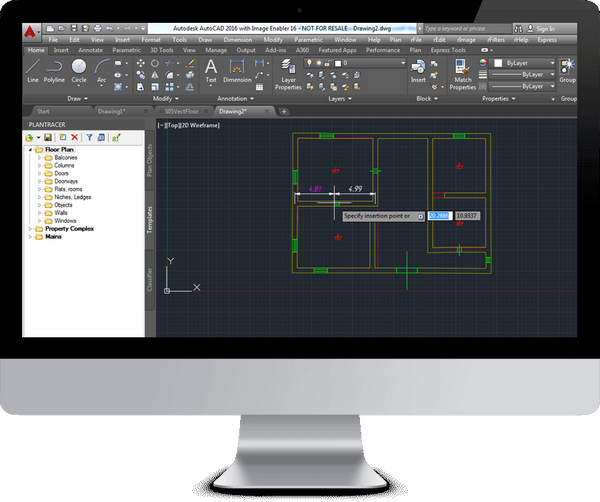Image resolution: width=600 pixels, height=502 pixels.
Task: Click the Save icon in quick access toolbar
Action: [x=74, y=28]
